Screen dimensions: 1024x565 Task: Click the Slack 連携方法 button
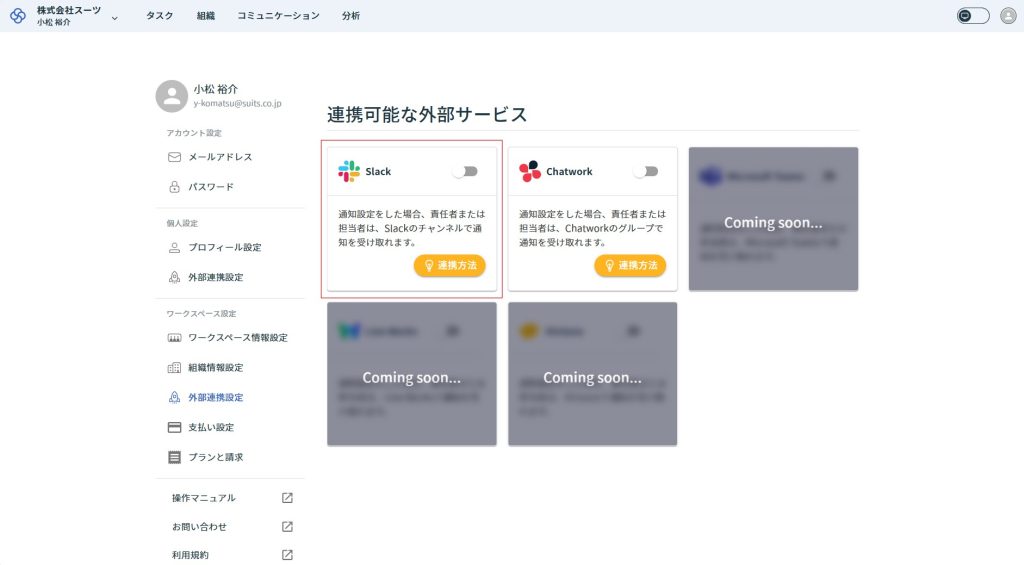pyautogui.click(x=449, y=265)
